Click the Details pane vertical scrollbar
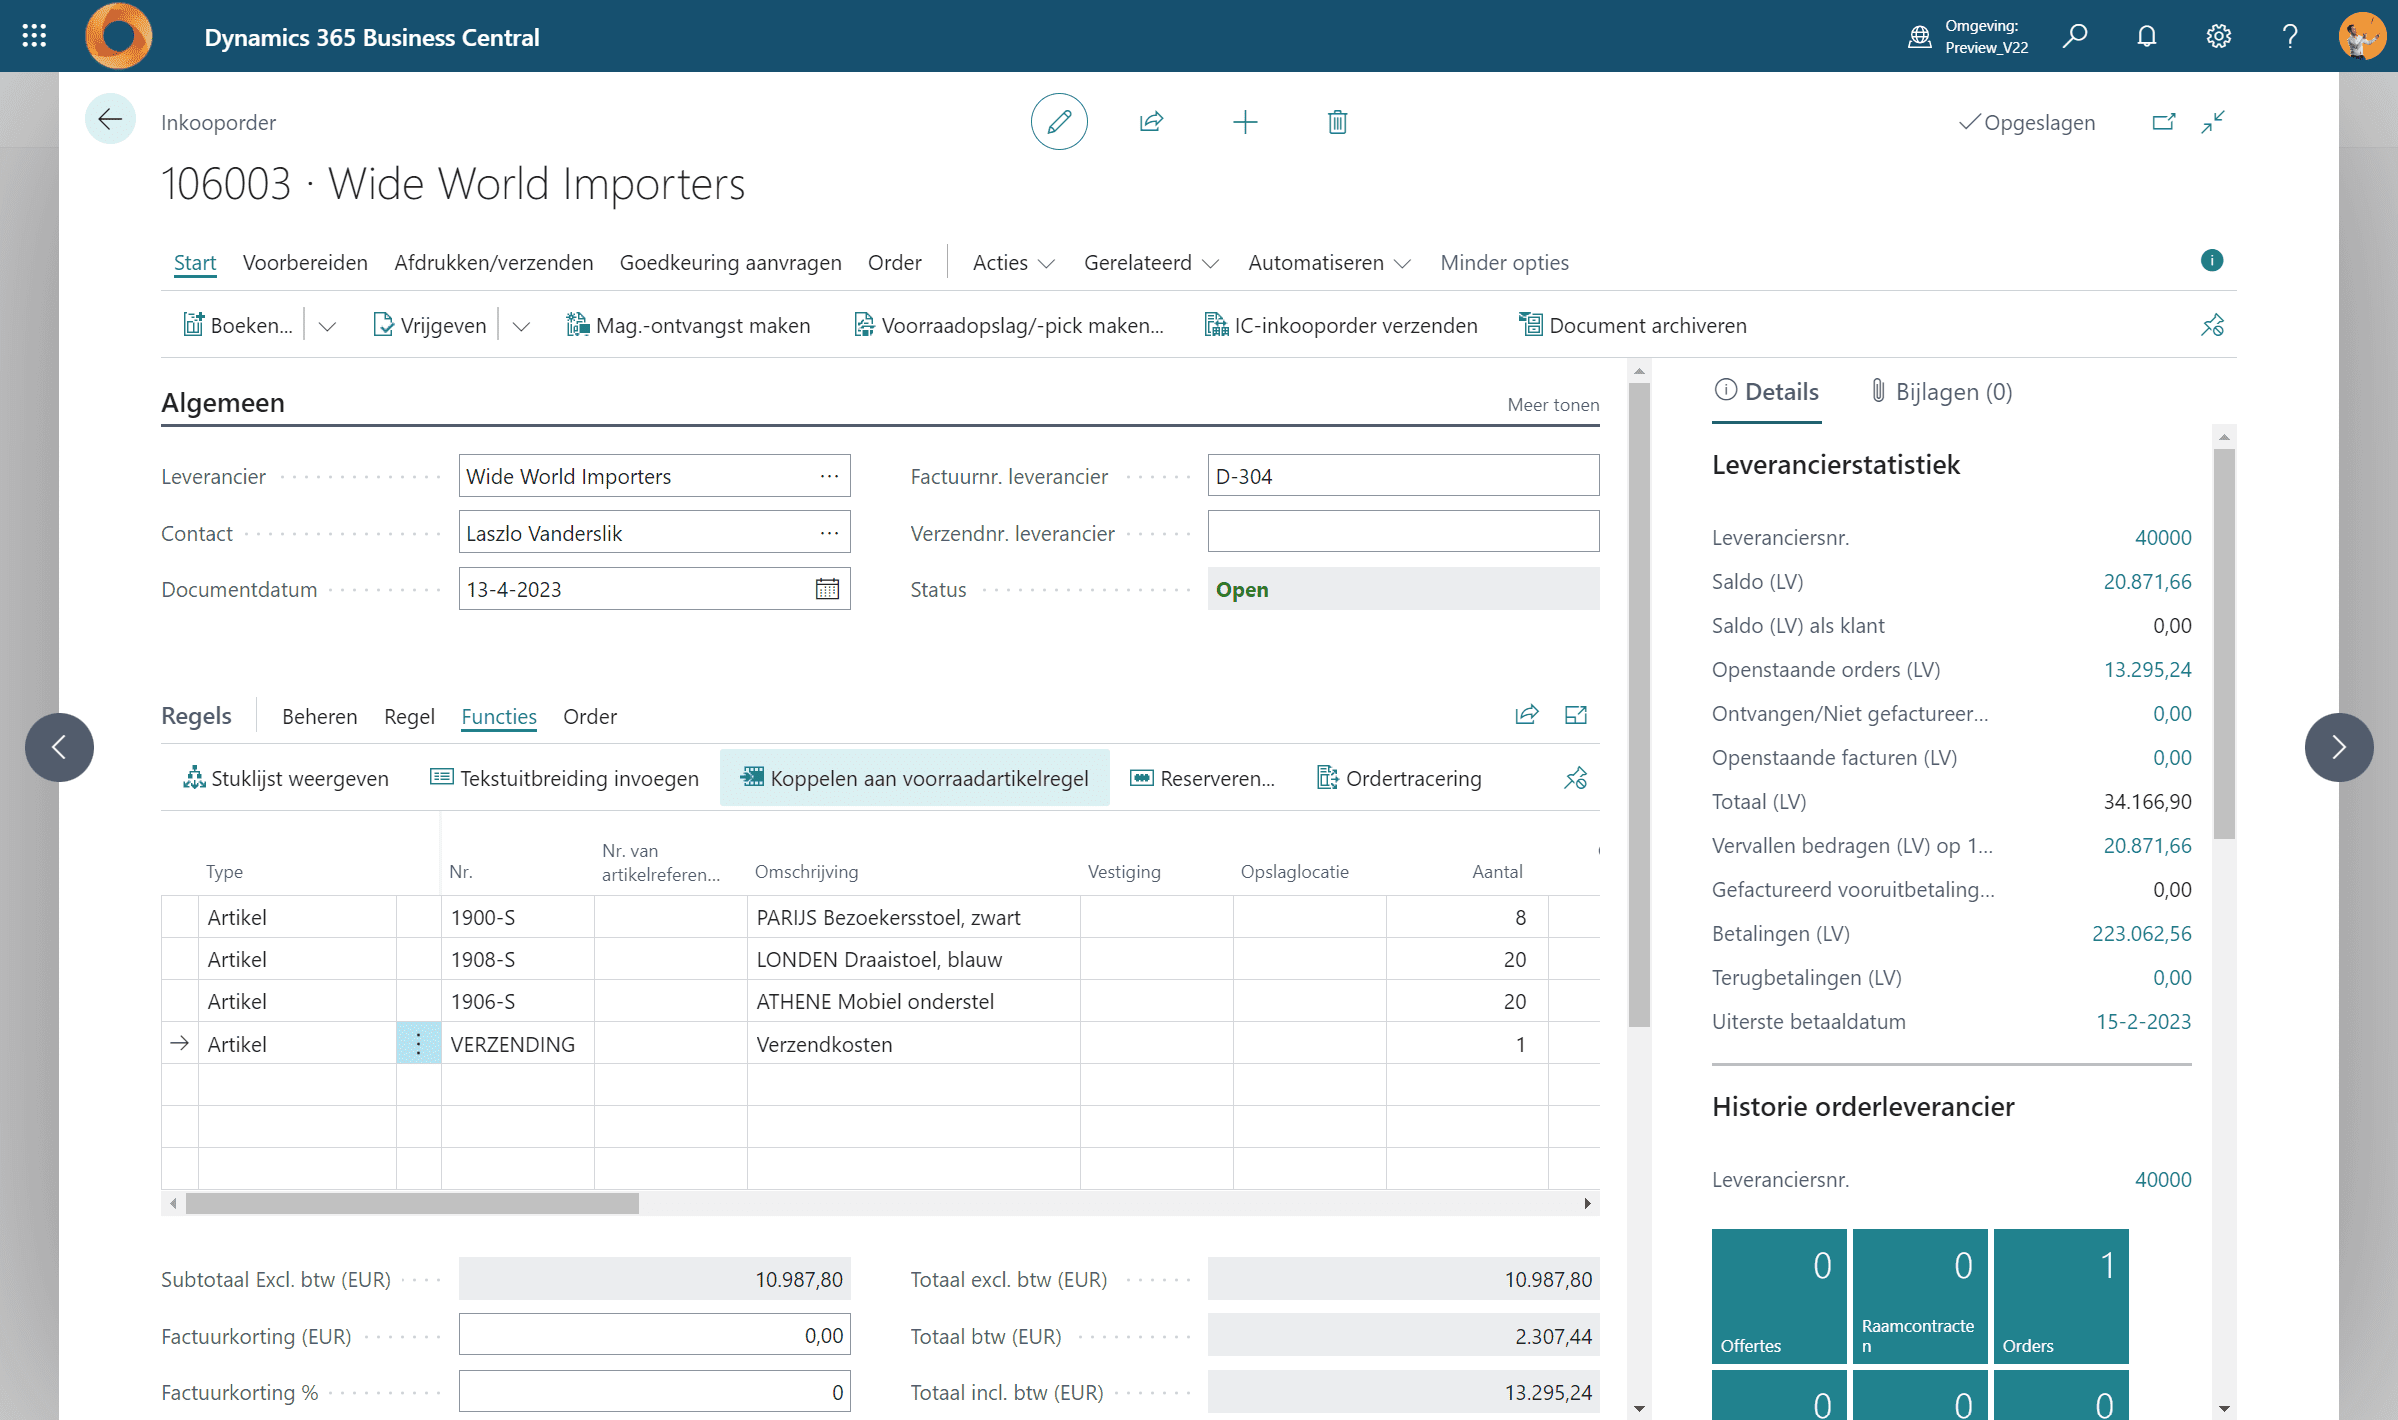Screen dimensions: 2398x1420 click(2224, 643)
